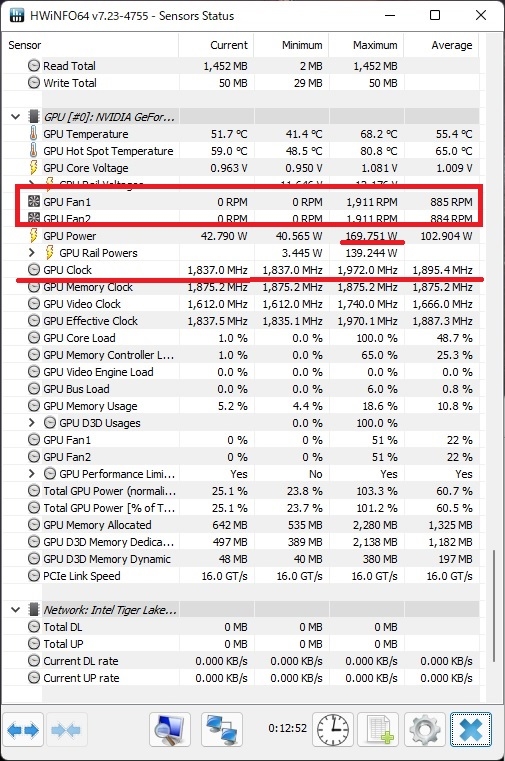Expand the GPU Rail Powers row
Image resolution: width=505 pixels, height=761 pixels.
click(x=32, y=253)
